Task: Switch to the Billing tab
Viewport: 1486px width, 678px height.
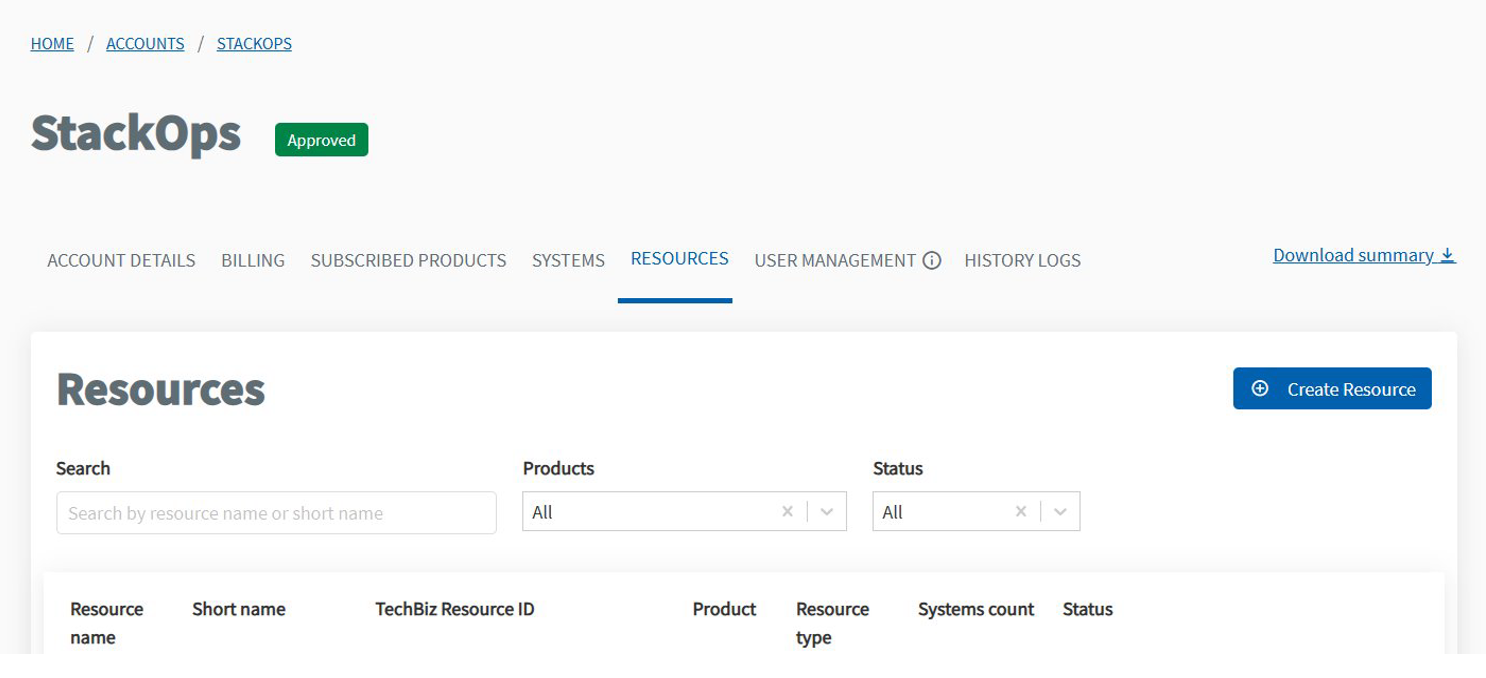Action: (x=252, y=260)
